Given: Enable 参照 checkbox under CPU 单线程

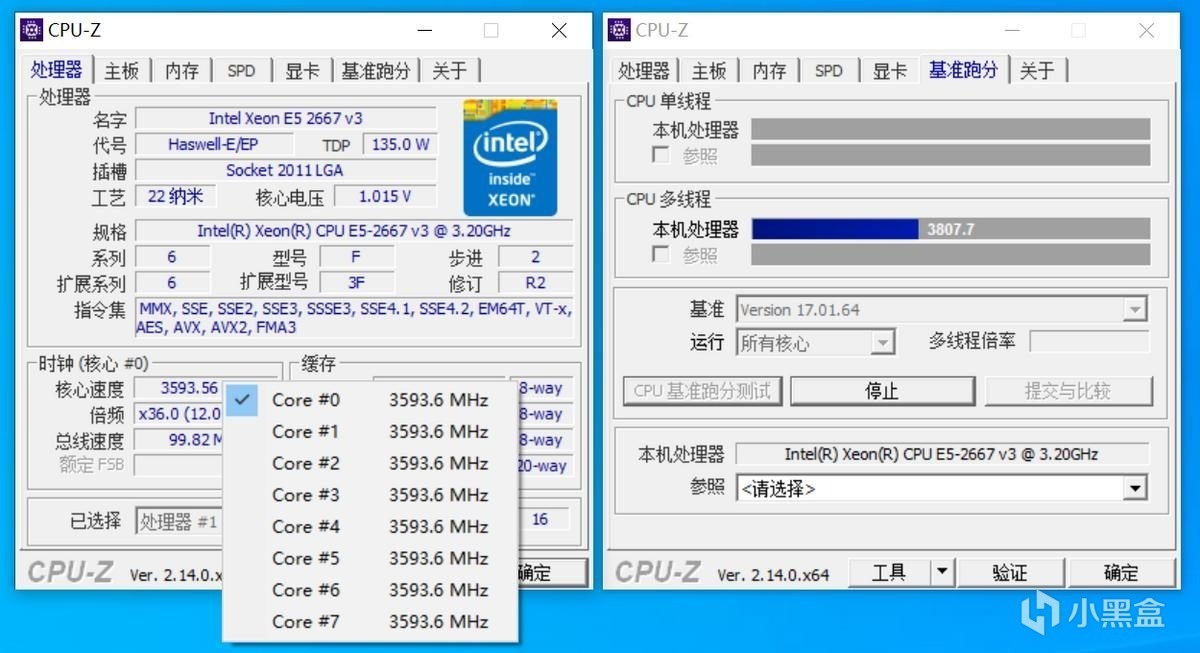Looking at the screenshot, I should pyautogui.click(x=661, y=155).
